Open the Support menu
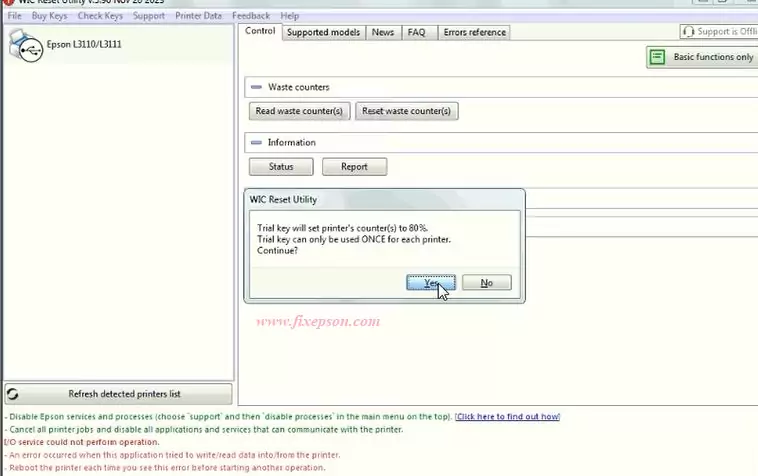 148,16
